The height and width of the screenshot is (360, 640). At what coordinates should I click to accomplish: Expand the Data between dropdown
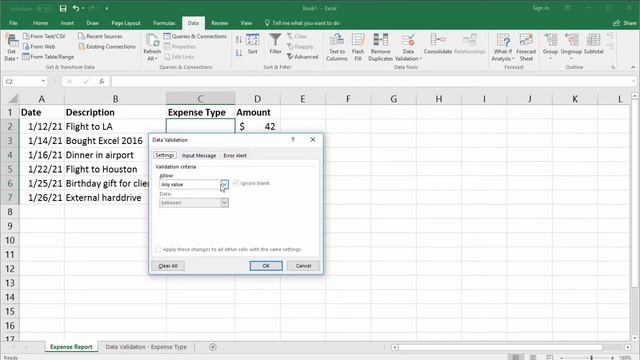(224, 203)
